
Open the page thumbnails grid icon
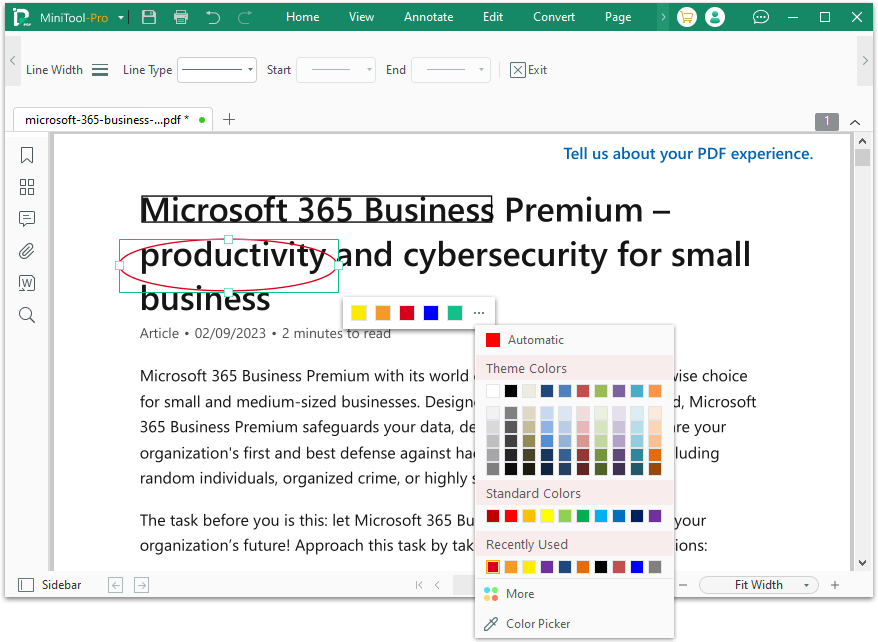click(x=27, y=187)
